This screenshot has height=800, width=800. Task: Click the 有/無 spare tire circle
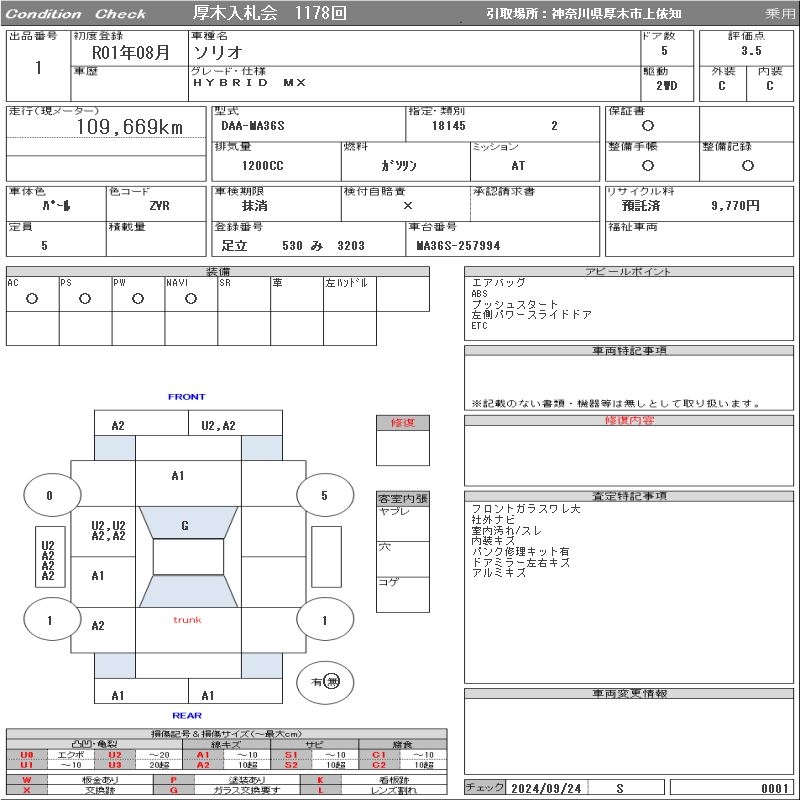point(325,682)
